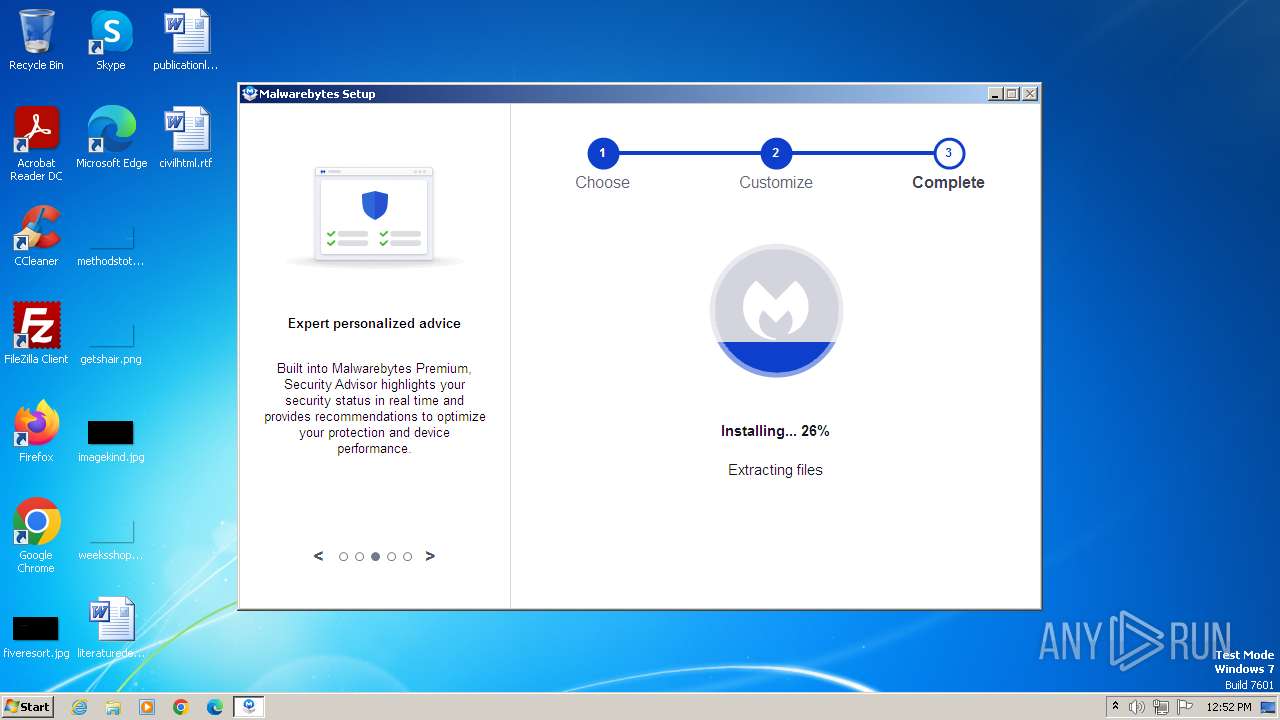The height and width of the screenshot is (720, 1280).
Task: Select imagekind.jpg desktop file
Action: pos(111,441)
